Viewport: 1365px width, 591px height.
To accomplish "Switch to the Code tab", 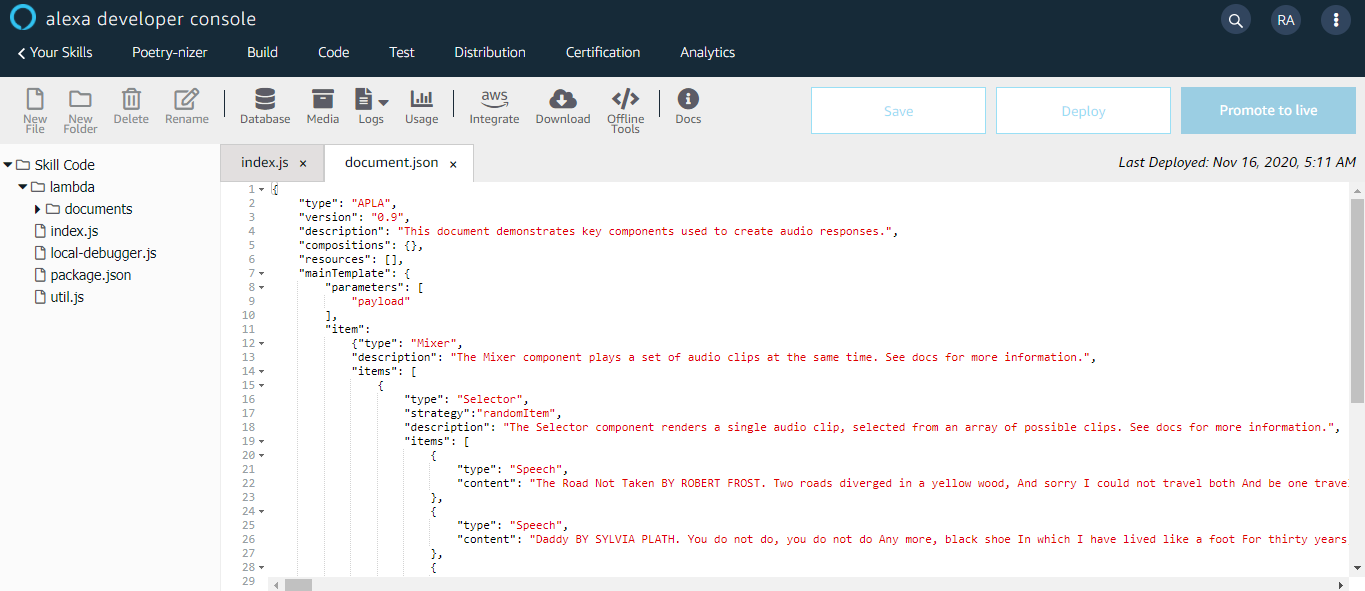I will point(334,52).
